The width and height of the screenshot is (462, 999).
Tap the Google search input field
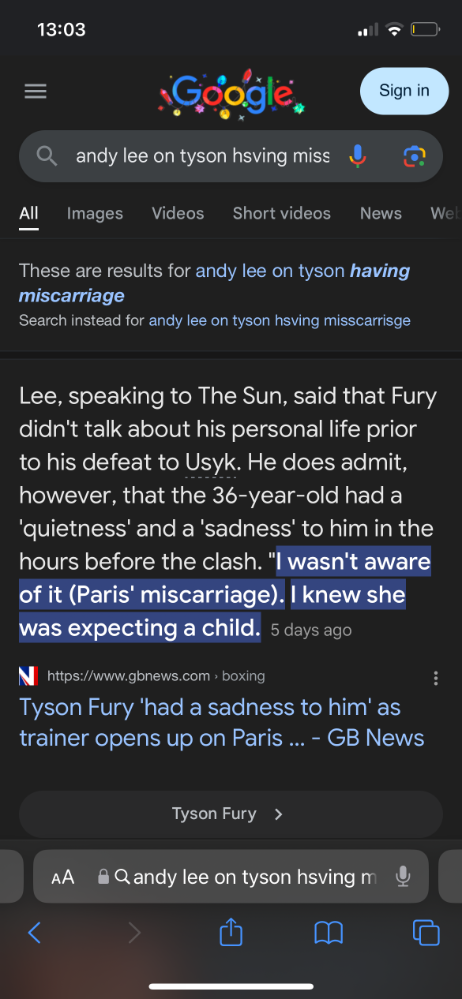202,156
